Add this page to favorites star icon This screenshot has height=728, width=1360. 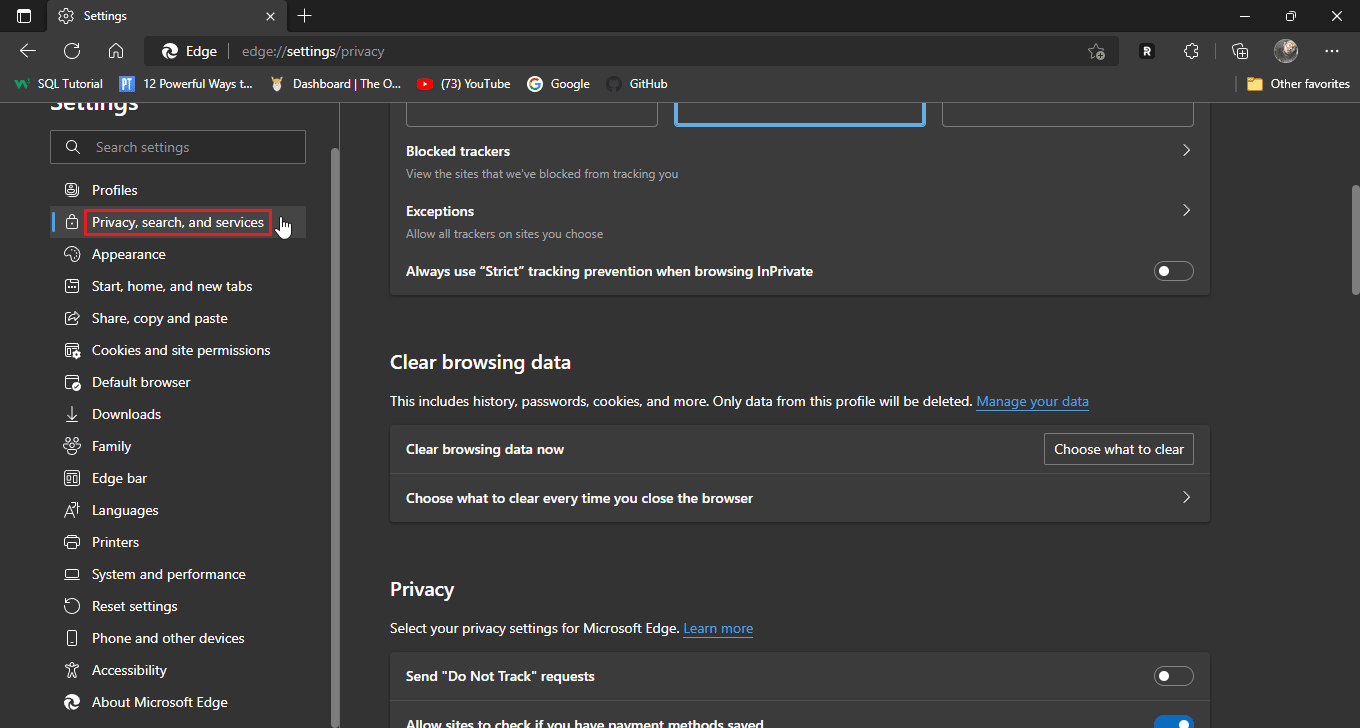(1096, 51)
